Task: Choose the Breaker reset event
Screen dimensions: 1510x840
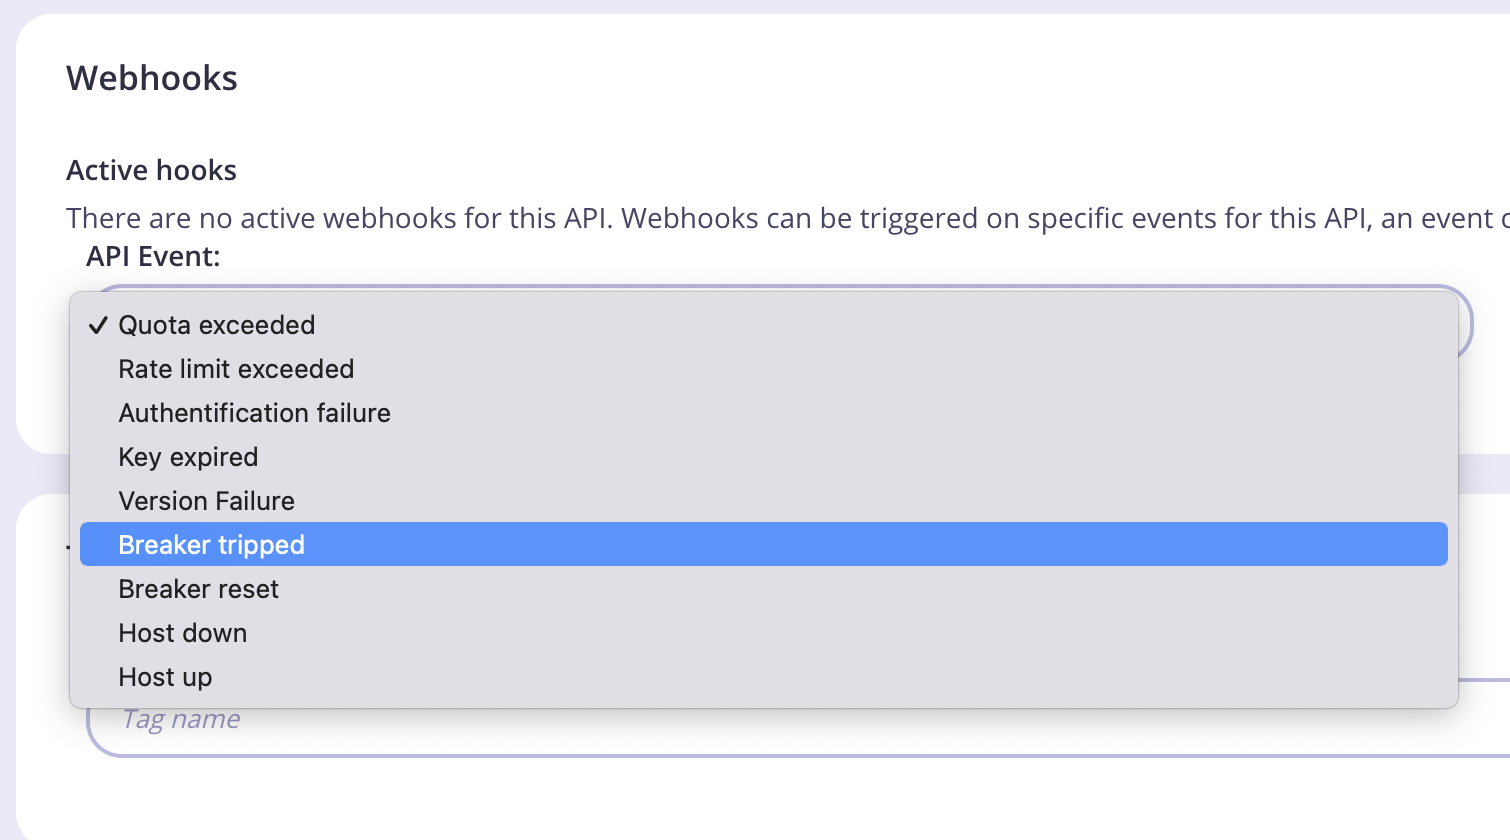Action: coord(198,588)
